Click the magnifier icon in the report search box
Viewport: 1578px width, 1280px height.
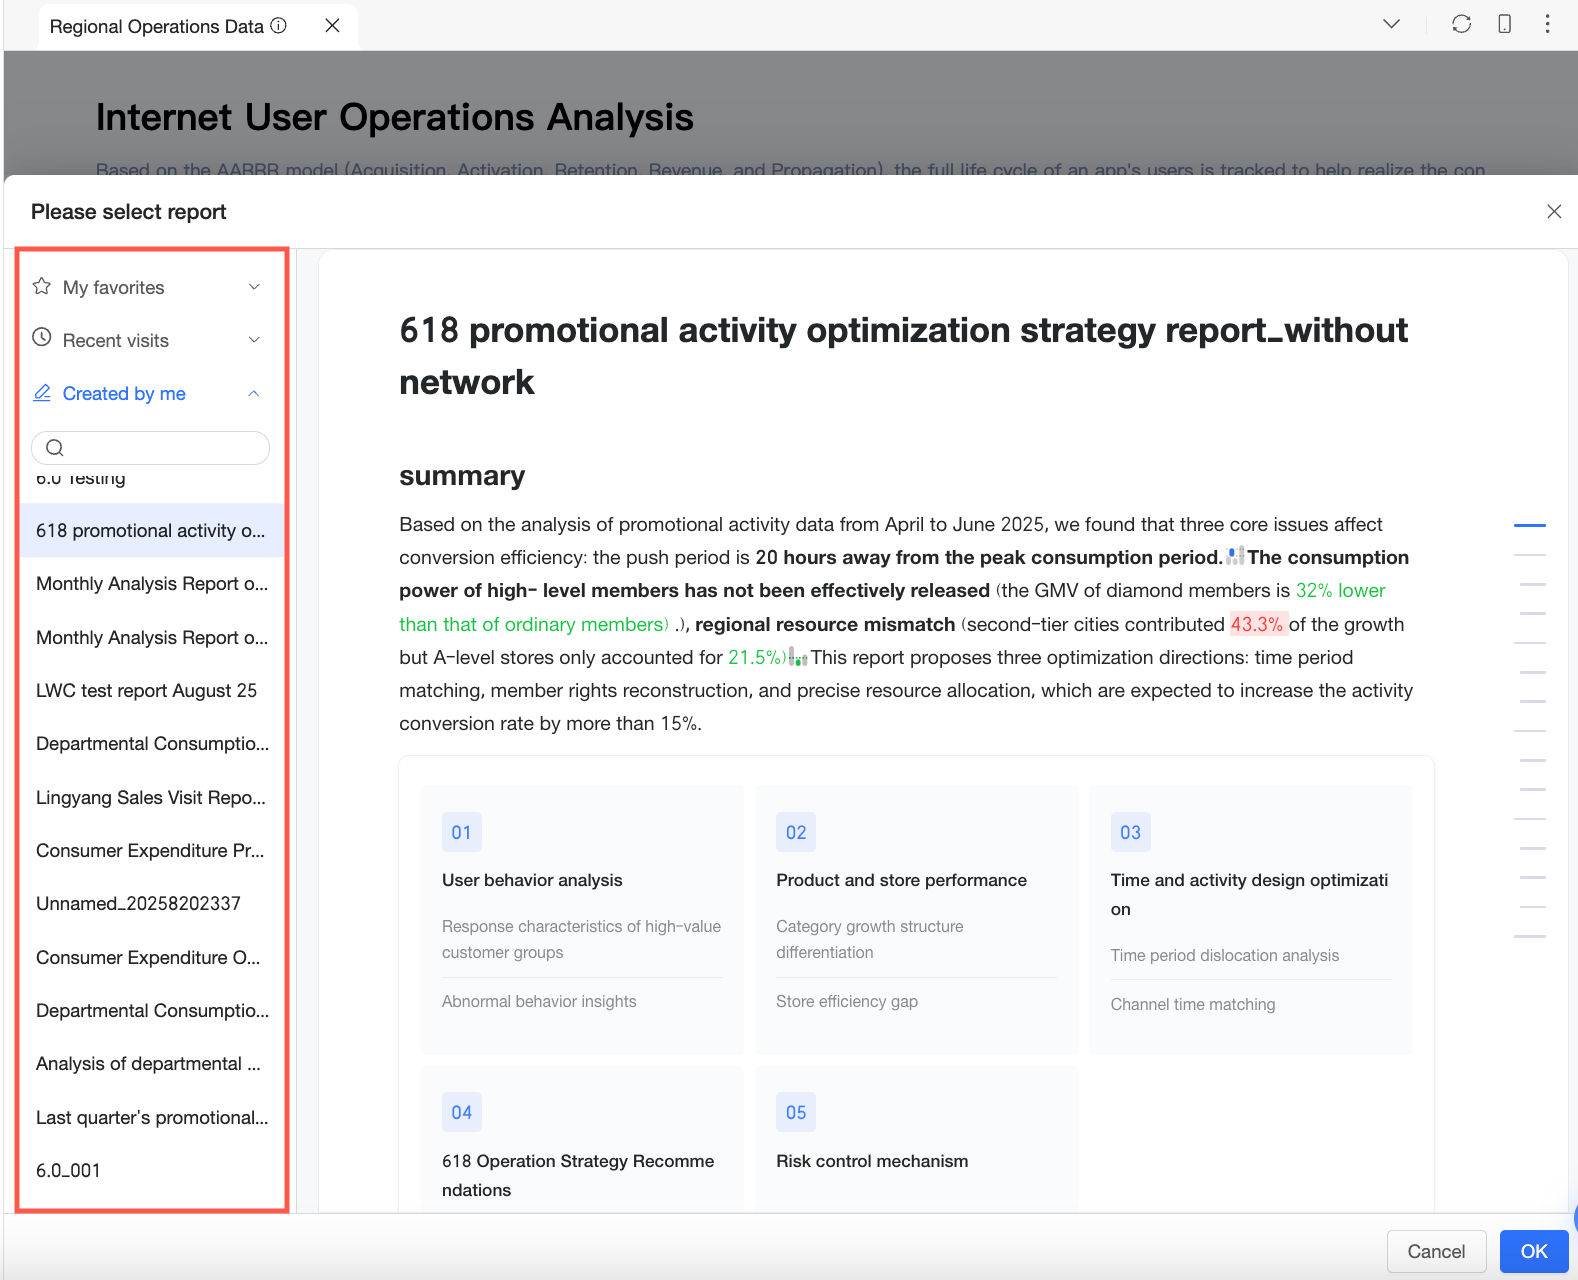[55, 448]
